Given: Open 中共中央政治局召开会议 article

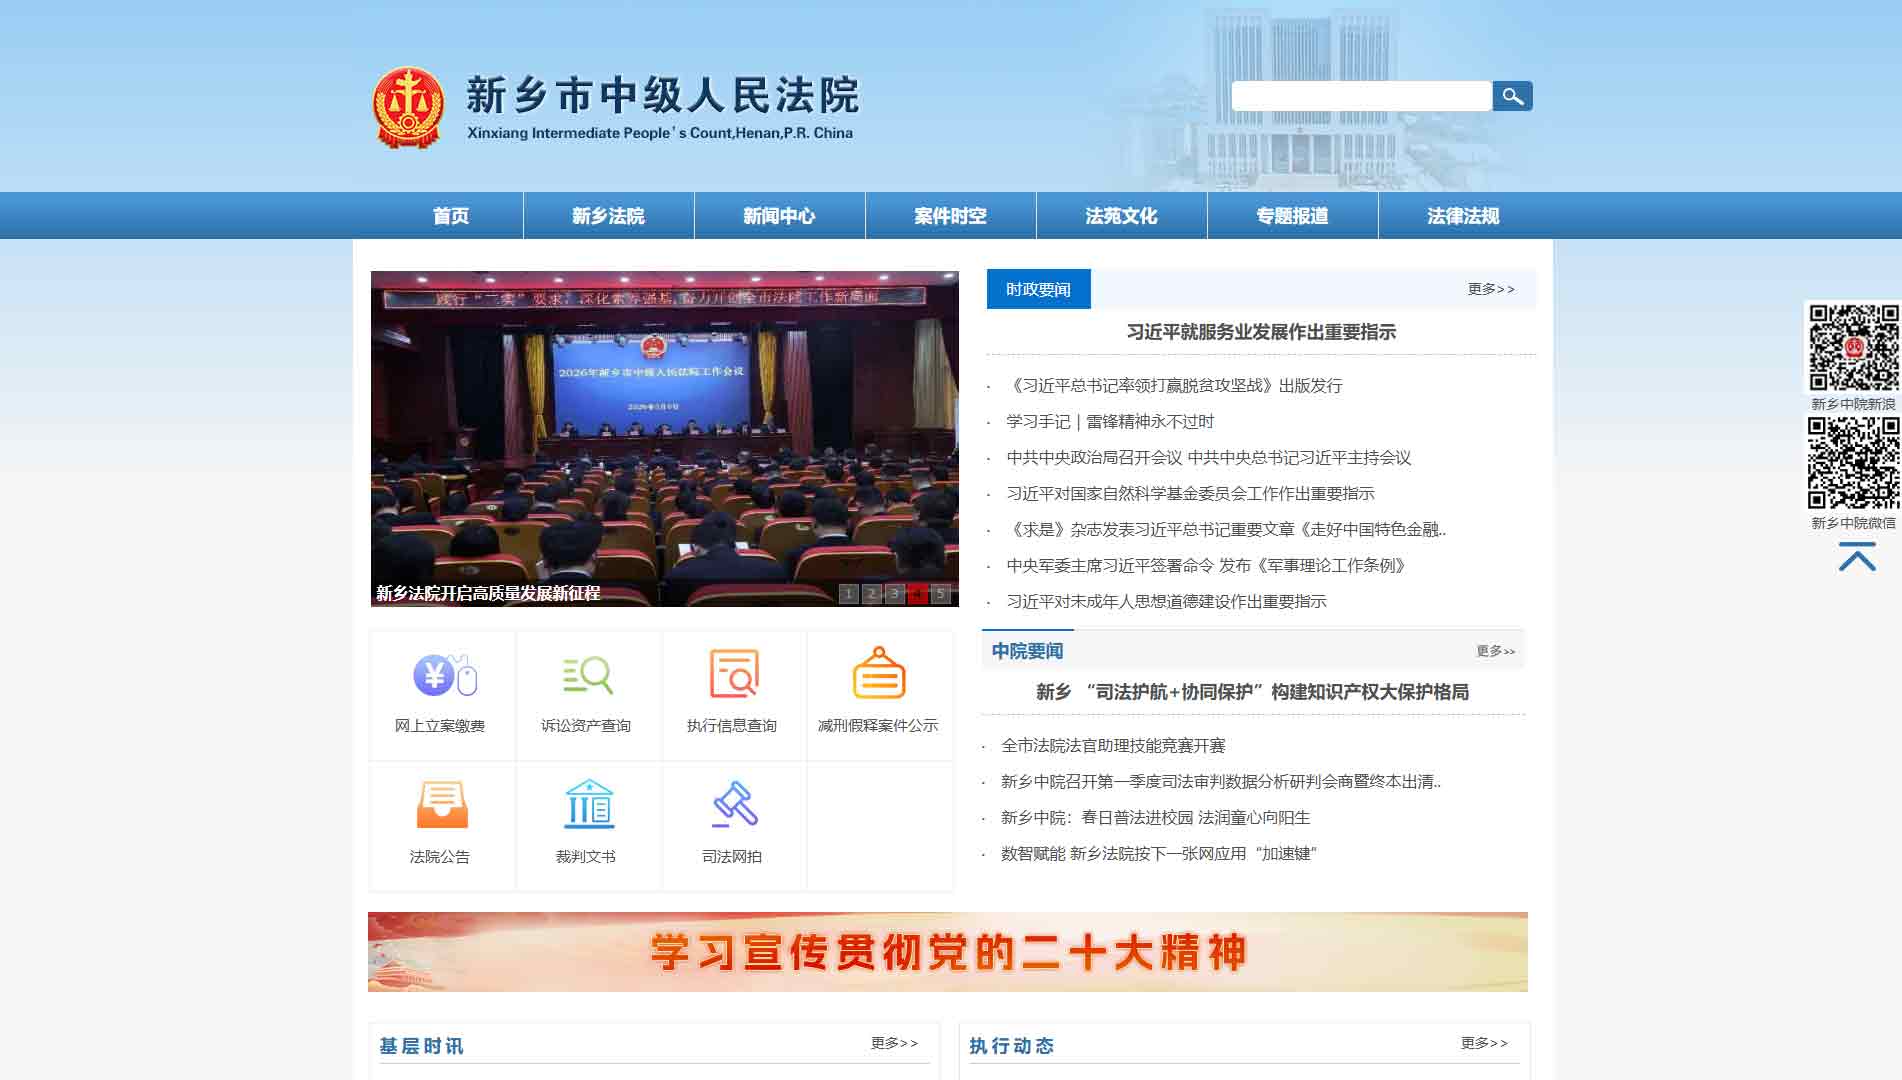Looking at the screenshot, I should (1208, 458).
